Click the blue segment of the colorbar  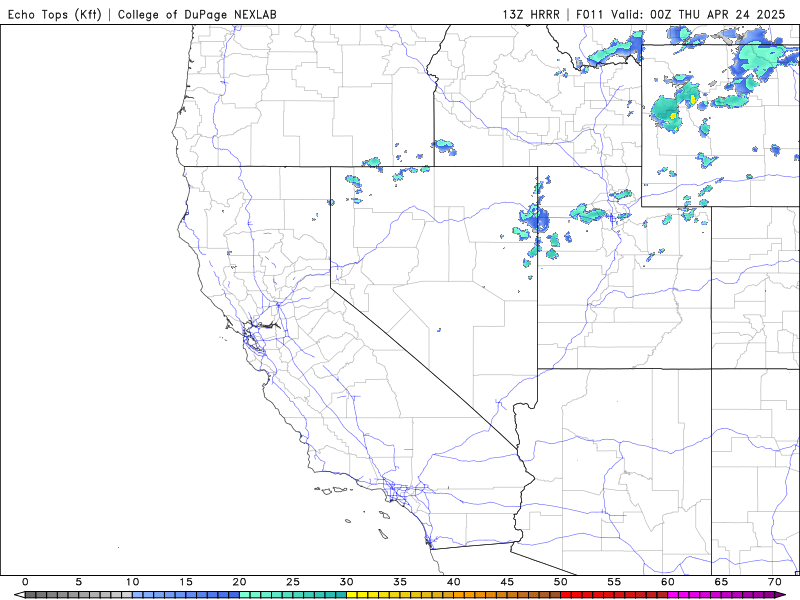tap(186, 595)
